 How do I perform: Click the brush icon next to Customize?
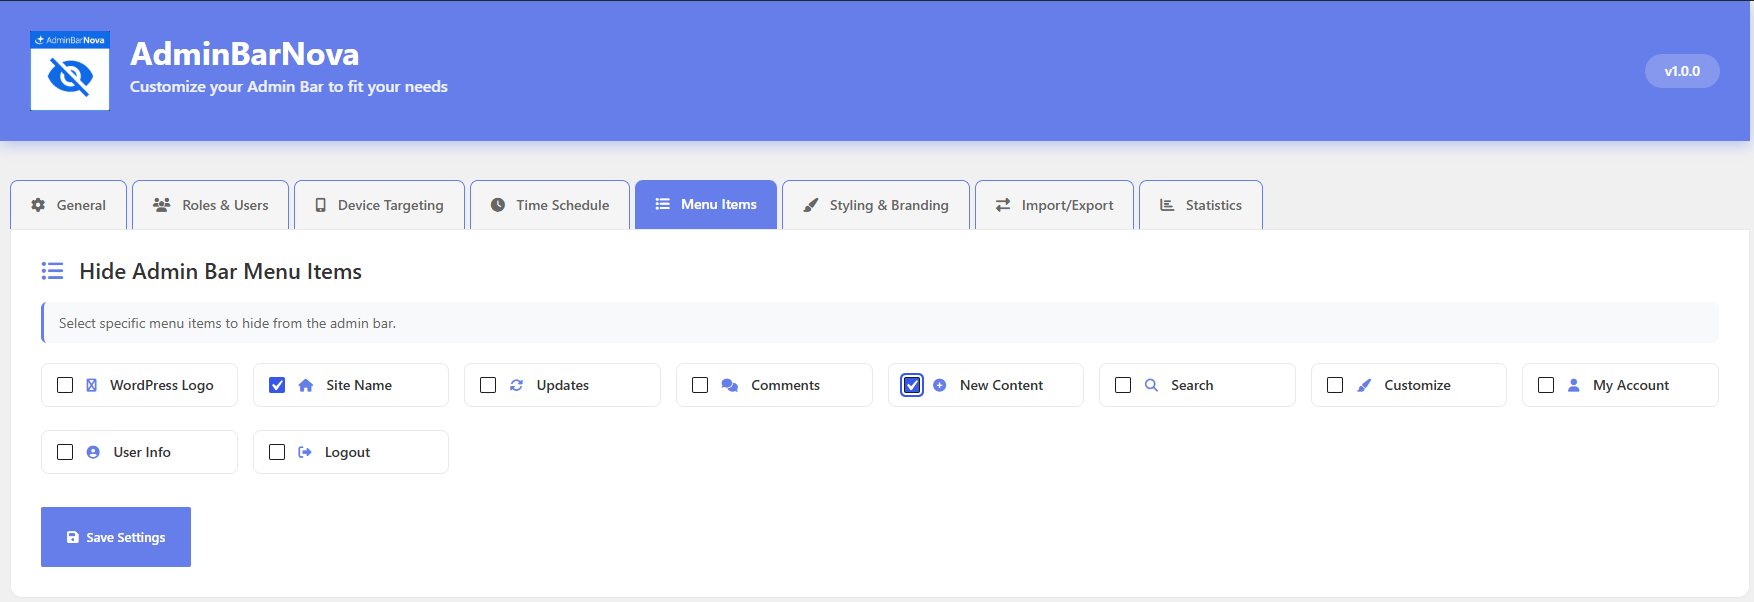click(x=1364, y=385)
